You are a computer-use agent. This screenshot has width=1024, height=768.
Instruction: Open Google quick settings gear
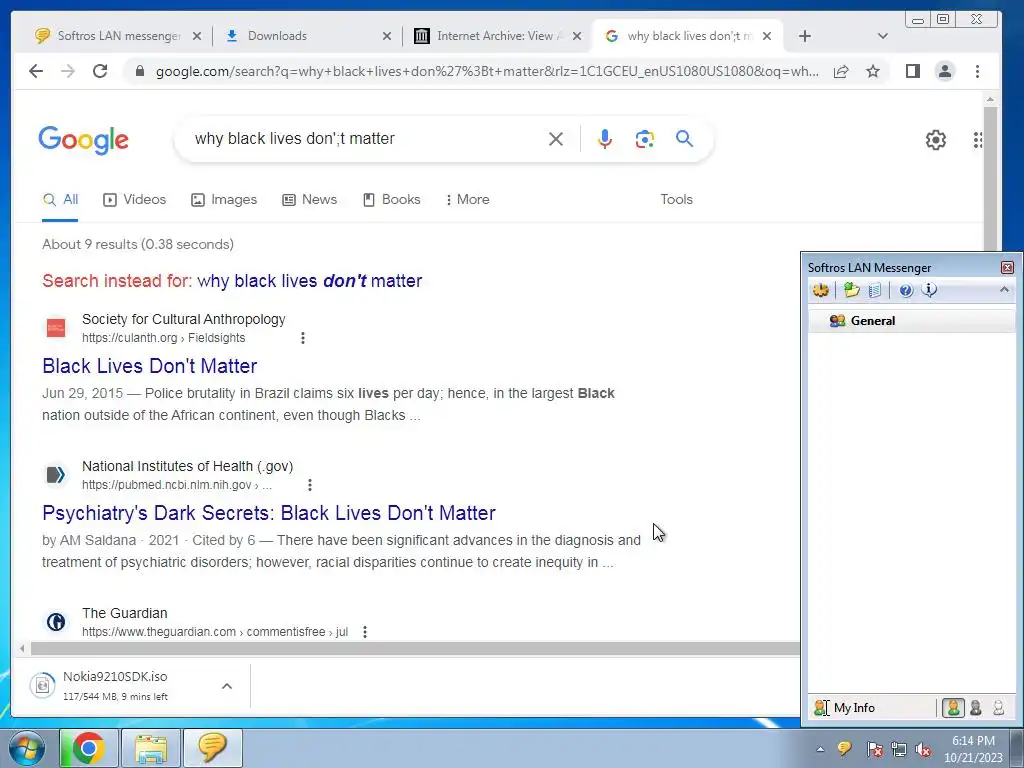(x=936, y=140)
